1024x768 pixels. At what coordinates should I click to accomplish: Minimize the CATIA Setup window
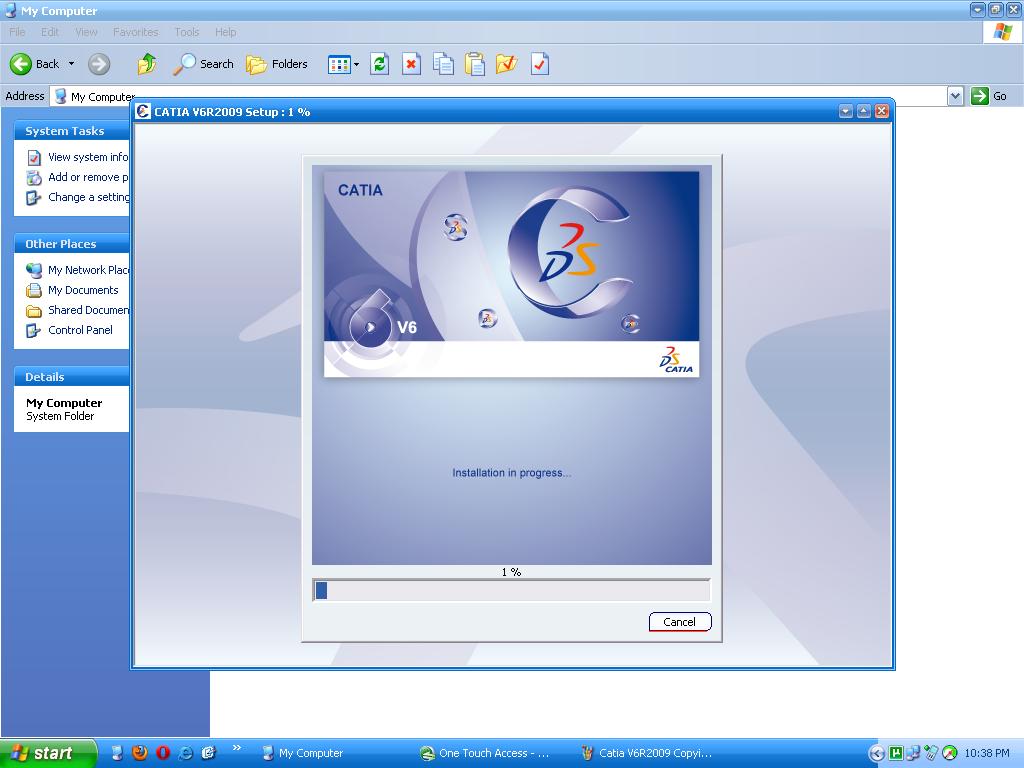pos(846,111)
